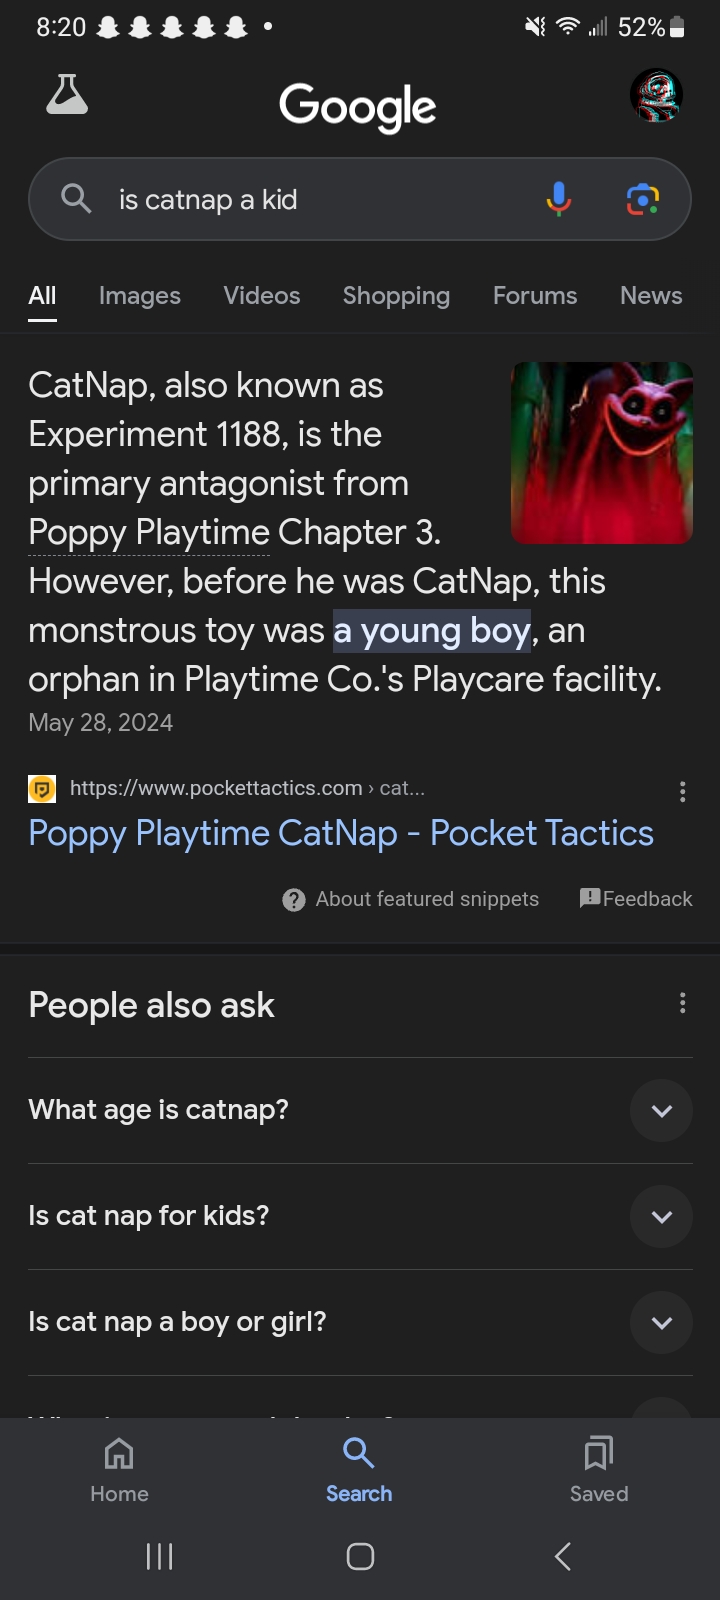
Task: Switch to the Videos tab
Action: (262, 296)
